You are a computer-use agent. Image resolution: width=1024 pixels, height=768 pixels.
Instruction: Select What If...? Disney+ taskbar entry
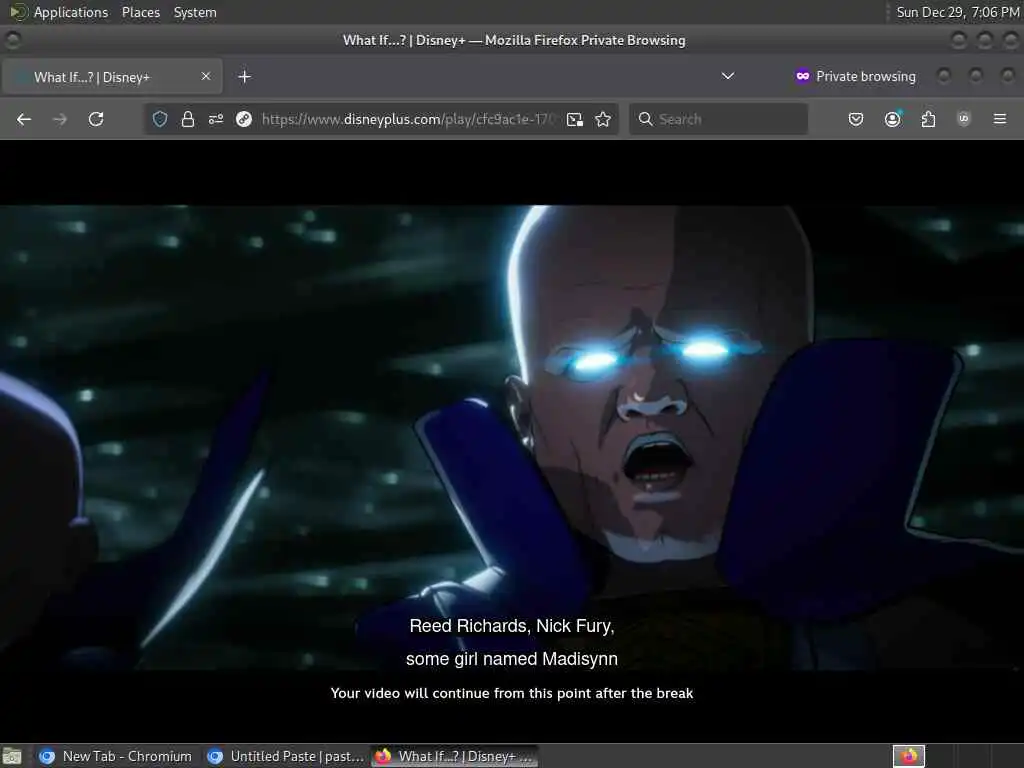[455, 756]
